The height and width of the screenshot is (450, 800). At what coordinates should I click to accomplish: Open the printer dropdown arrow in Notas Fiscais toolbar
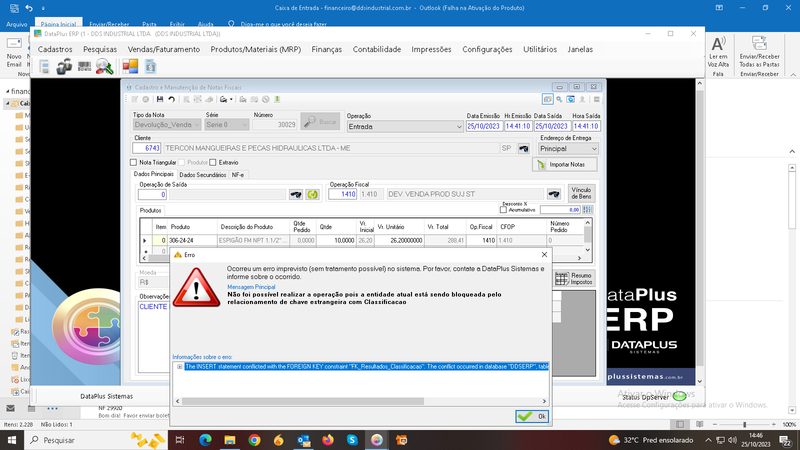click(231, 99)
